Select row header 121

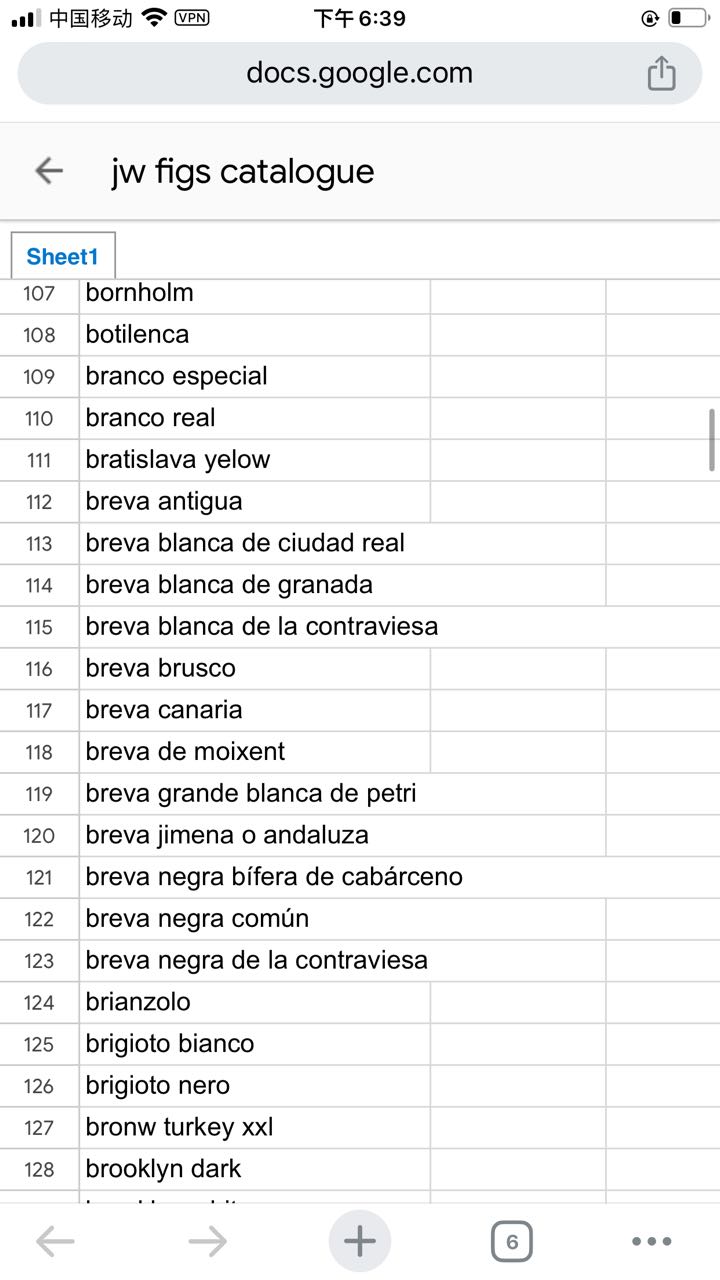[39, 877]
